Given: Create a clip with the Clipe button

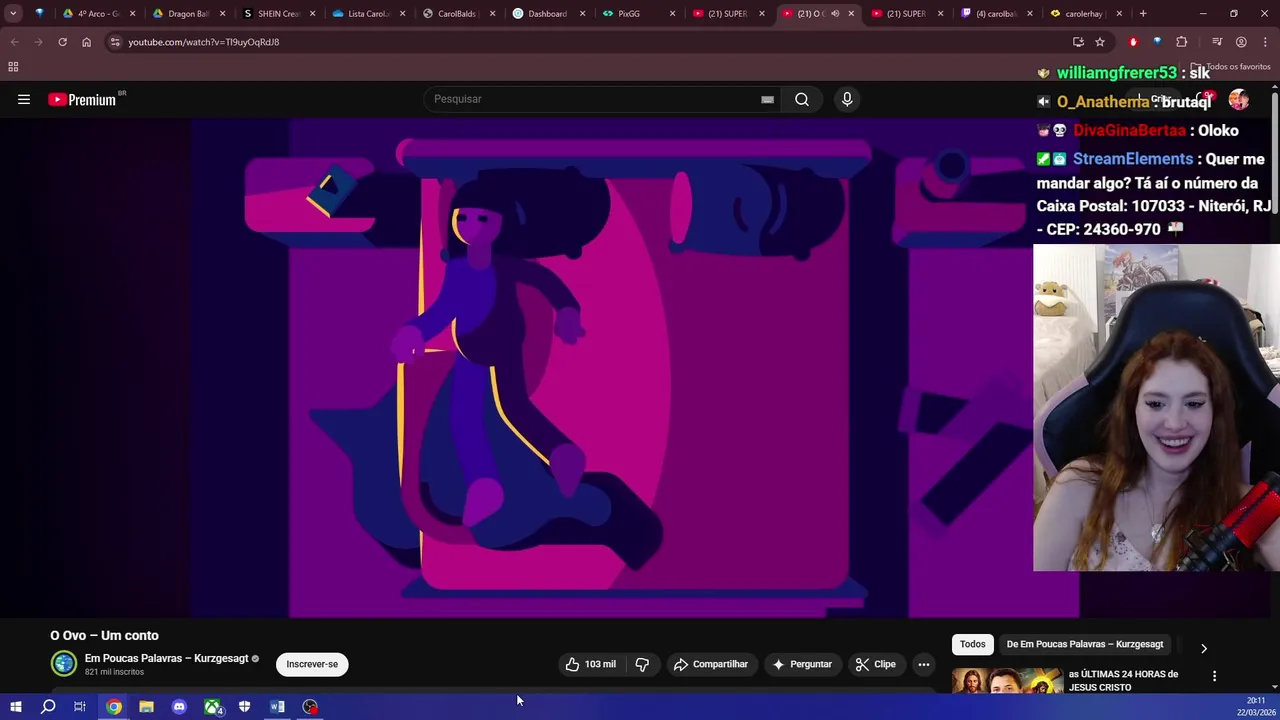Looking at the screenshot, I should click(x=875, y=664).
